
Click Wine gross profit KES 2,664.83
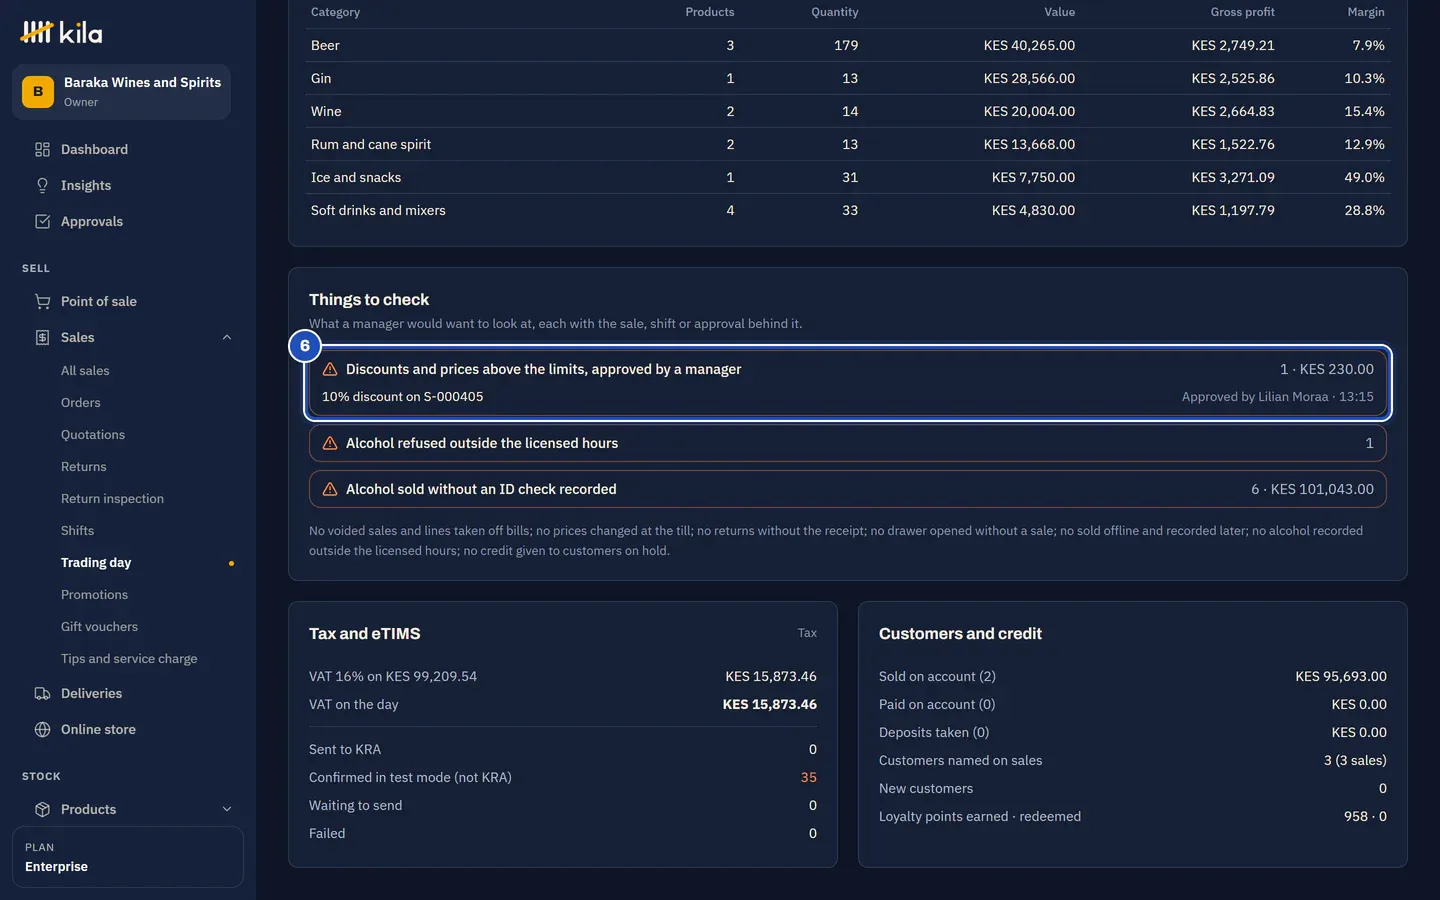[x=1233, y=112]
